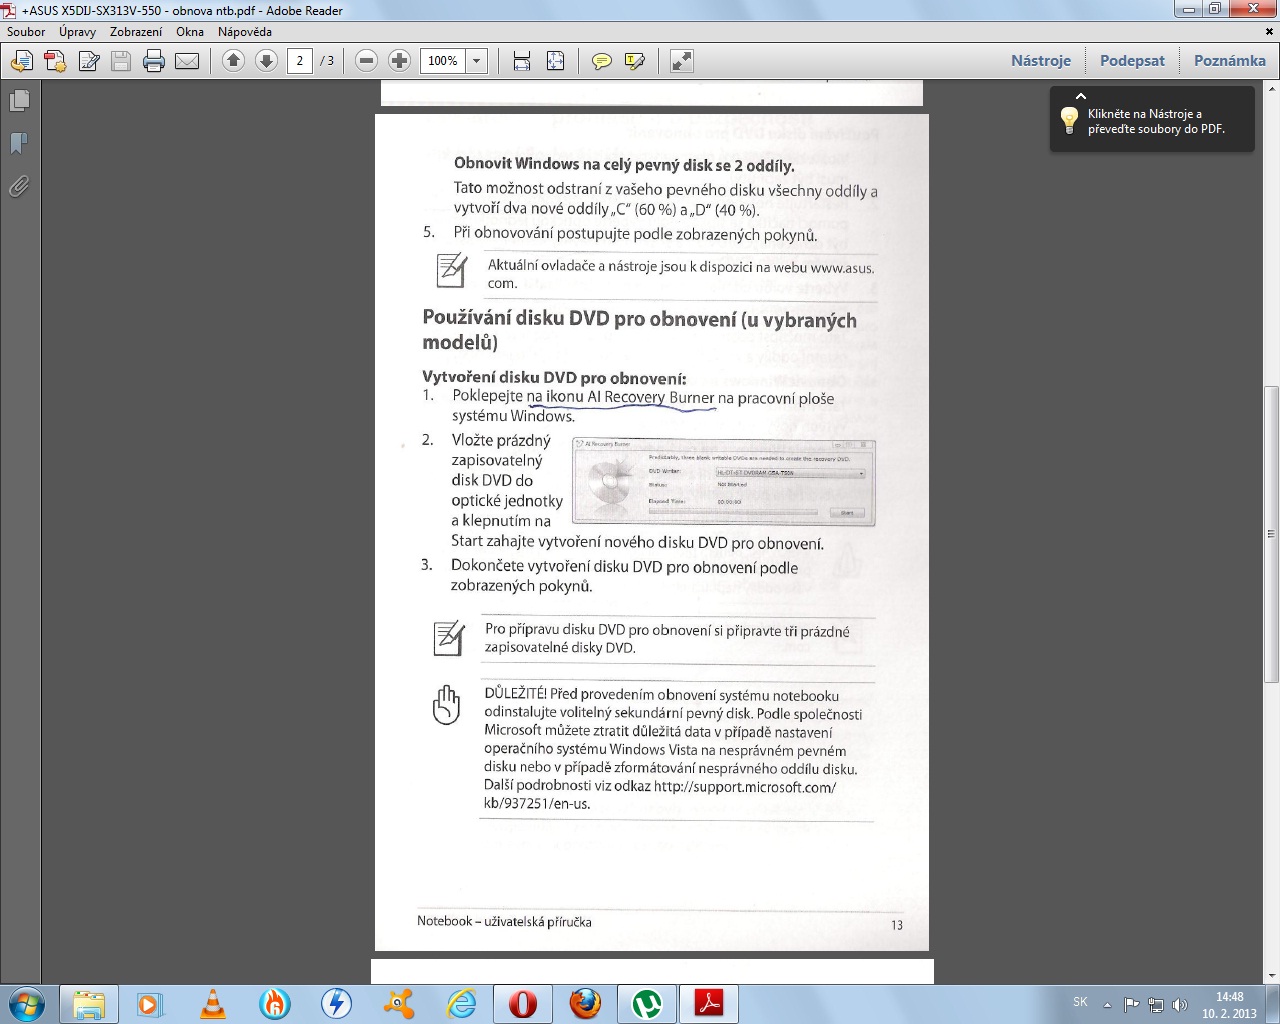
Task: Show page thumbnails panel in sidebar
Action: (x=19, y=101)
